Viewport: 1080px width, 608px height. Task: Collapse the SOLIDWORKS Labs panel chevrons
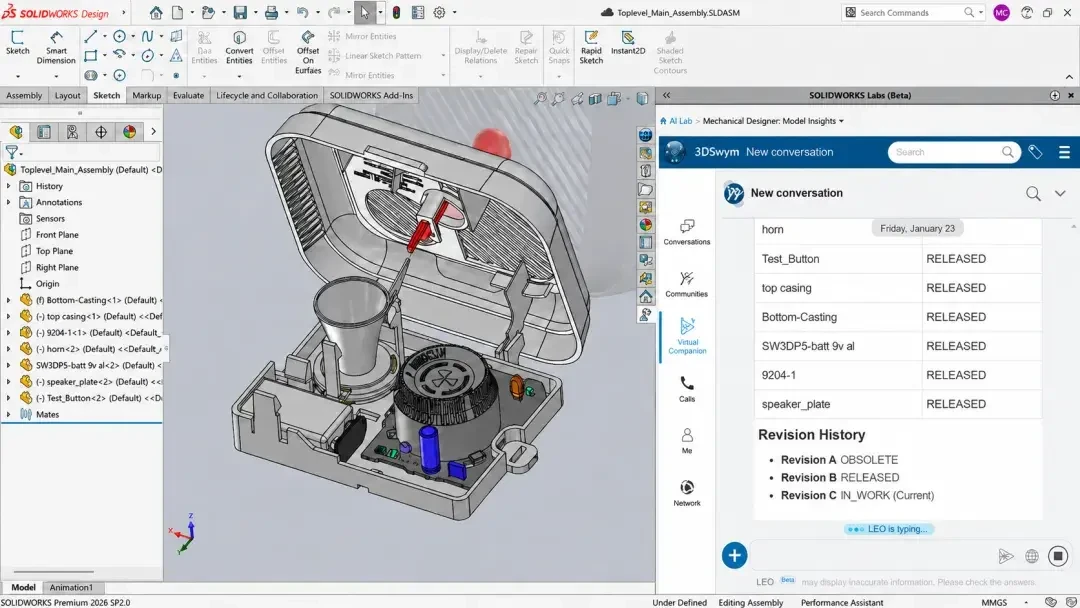pyautogui.click(x=667, y=95)
